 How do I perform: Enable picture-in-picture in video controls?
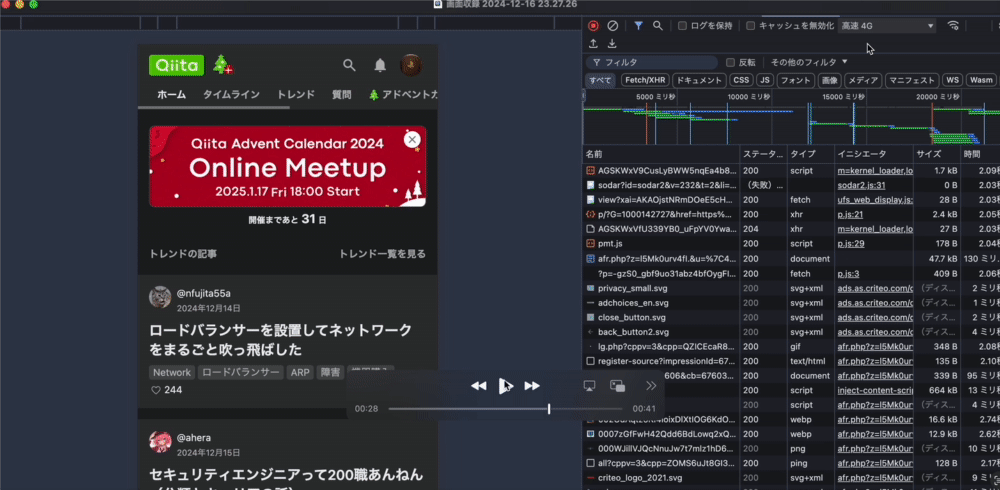(617, 385)
